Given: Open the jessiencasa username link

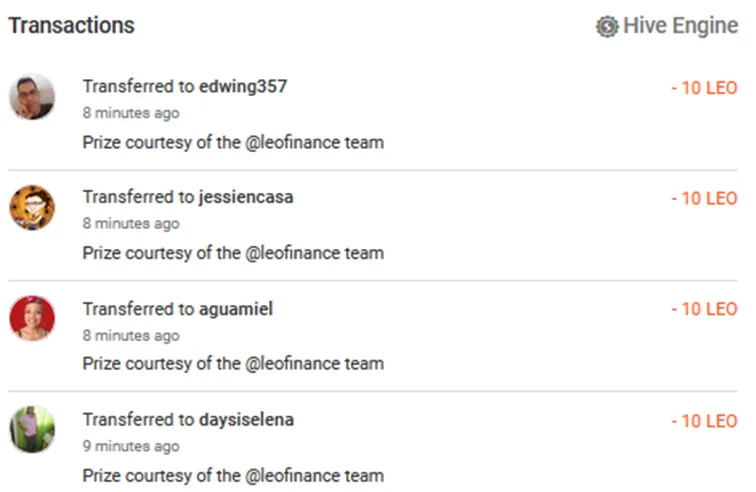Looking at the screenshot, I should (x=246, y=197).
